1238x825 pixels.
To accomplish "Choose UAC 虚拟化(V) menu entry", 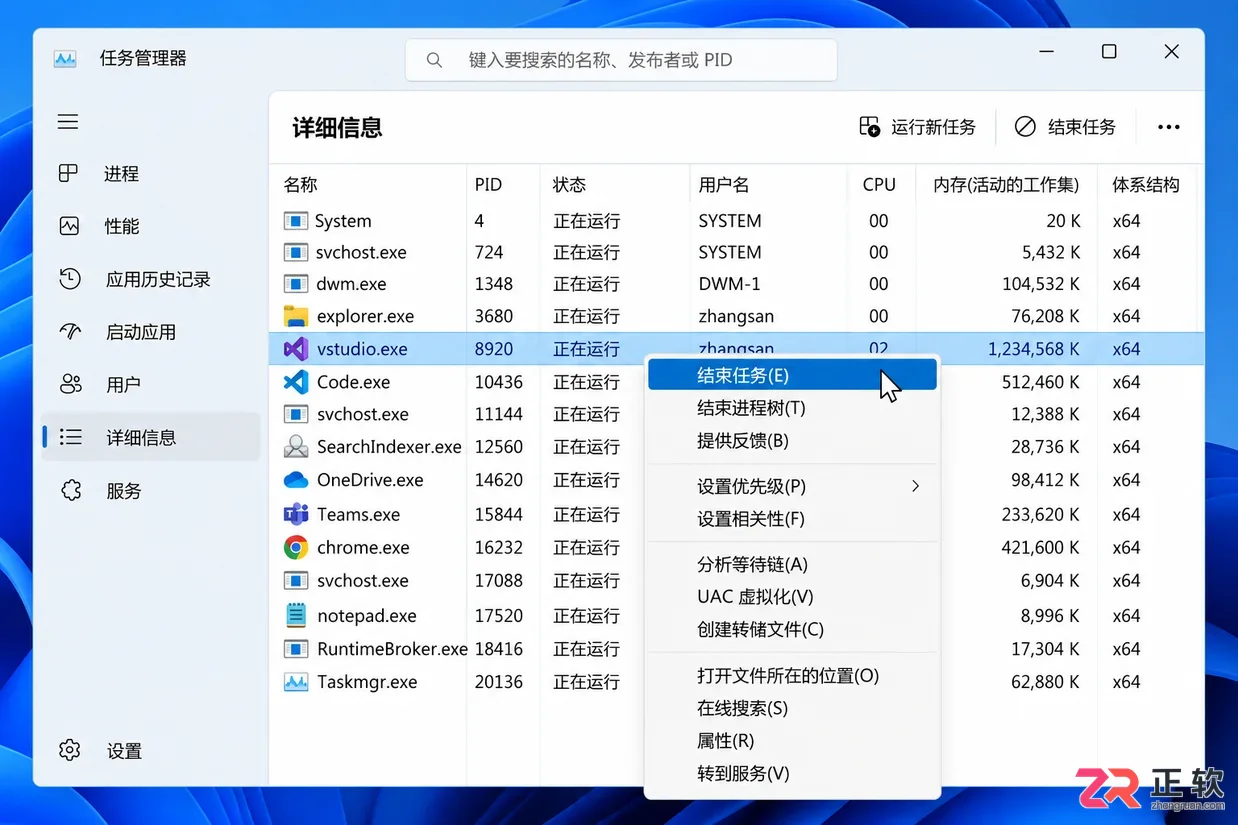I will click(x=792, y=596).
